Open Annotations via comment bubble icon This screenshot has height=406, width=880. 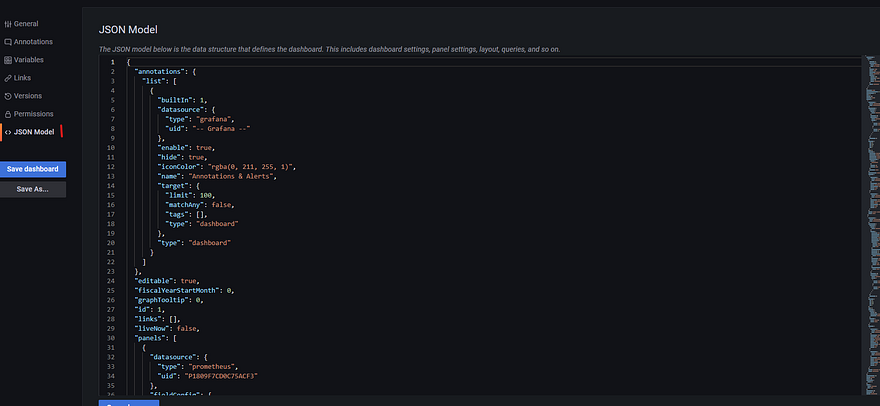8,42
